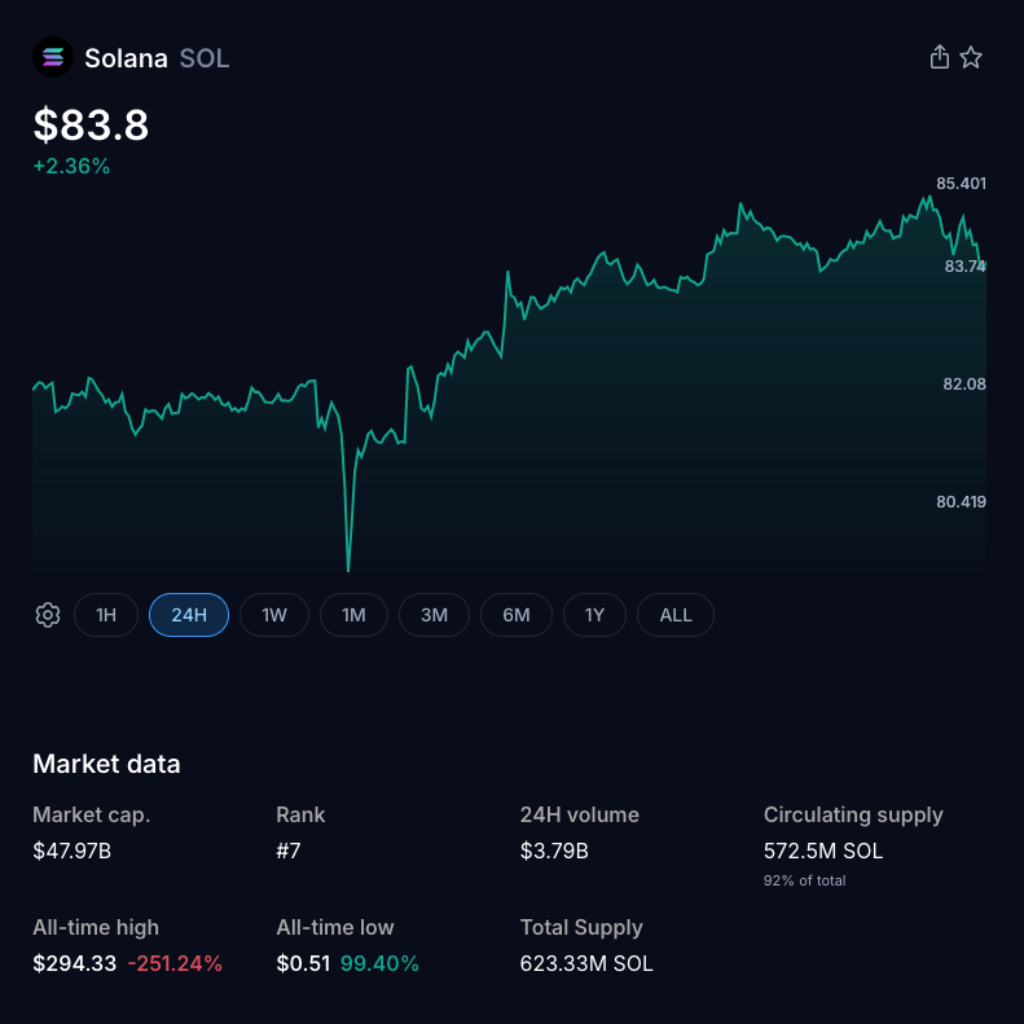The height and width of the screenshot is (1024, 1024).
Task: Open the chart settings gear
Action: tap(47, 615)
